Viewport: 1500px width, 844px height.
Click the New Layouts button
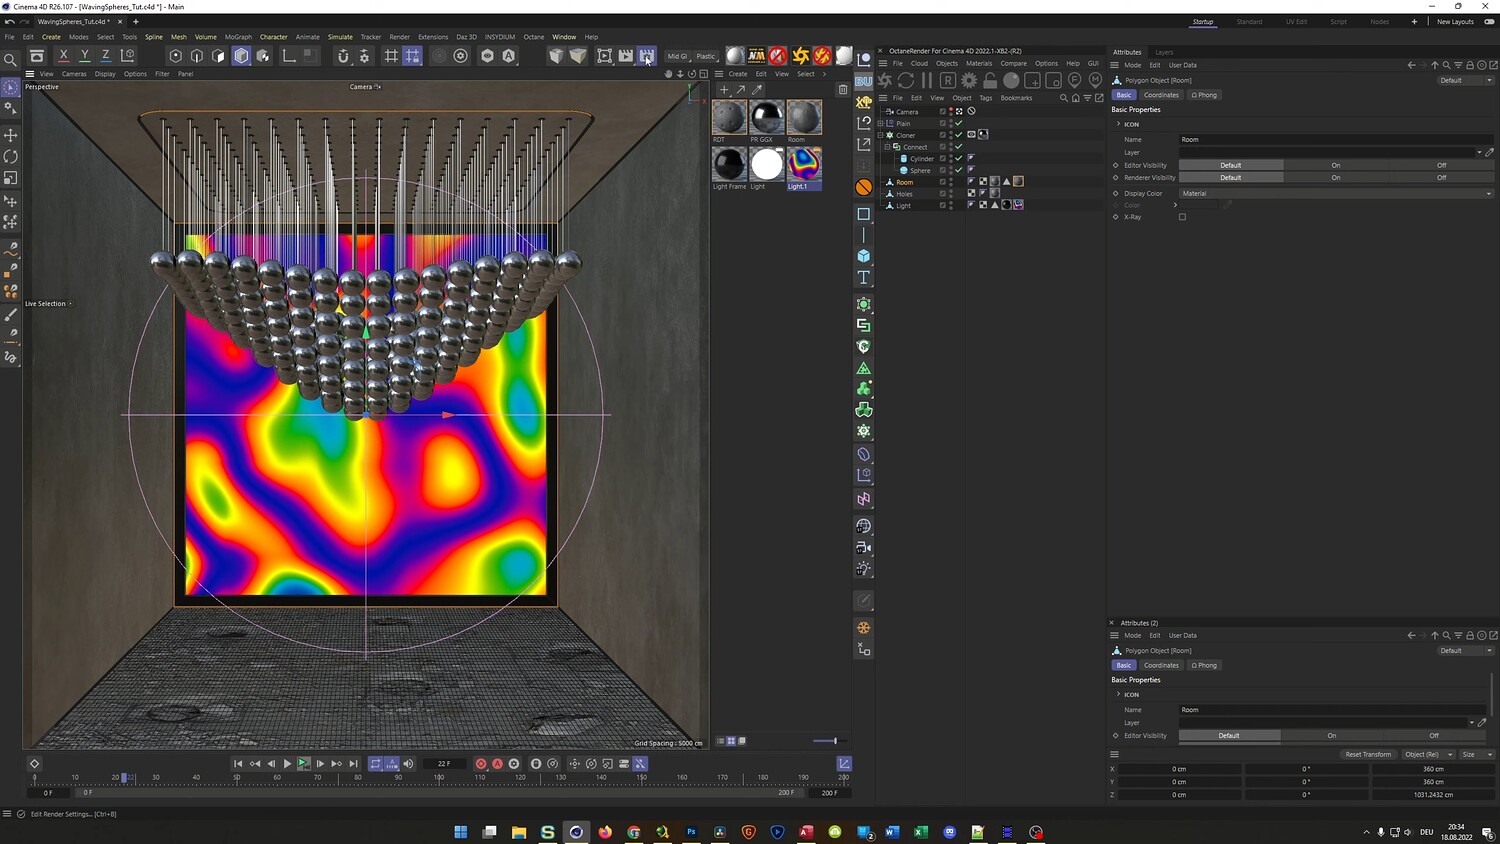[1455, 22]
